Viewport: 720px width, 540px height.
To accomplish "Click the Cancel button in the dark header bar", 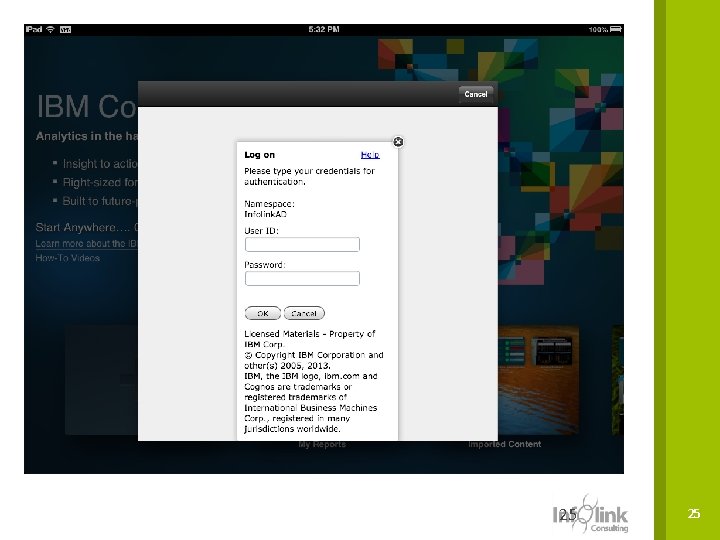I will pos(476,94).
